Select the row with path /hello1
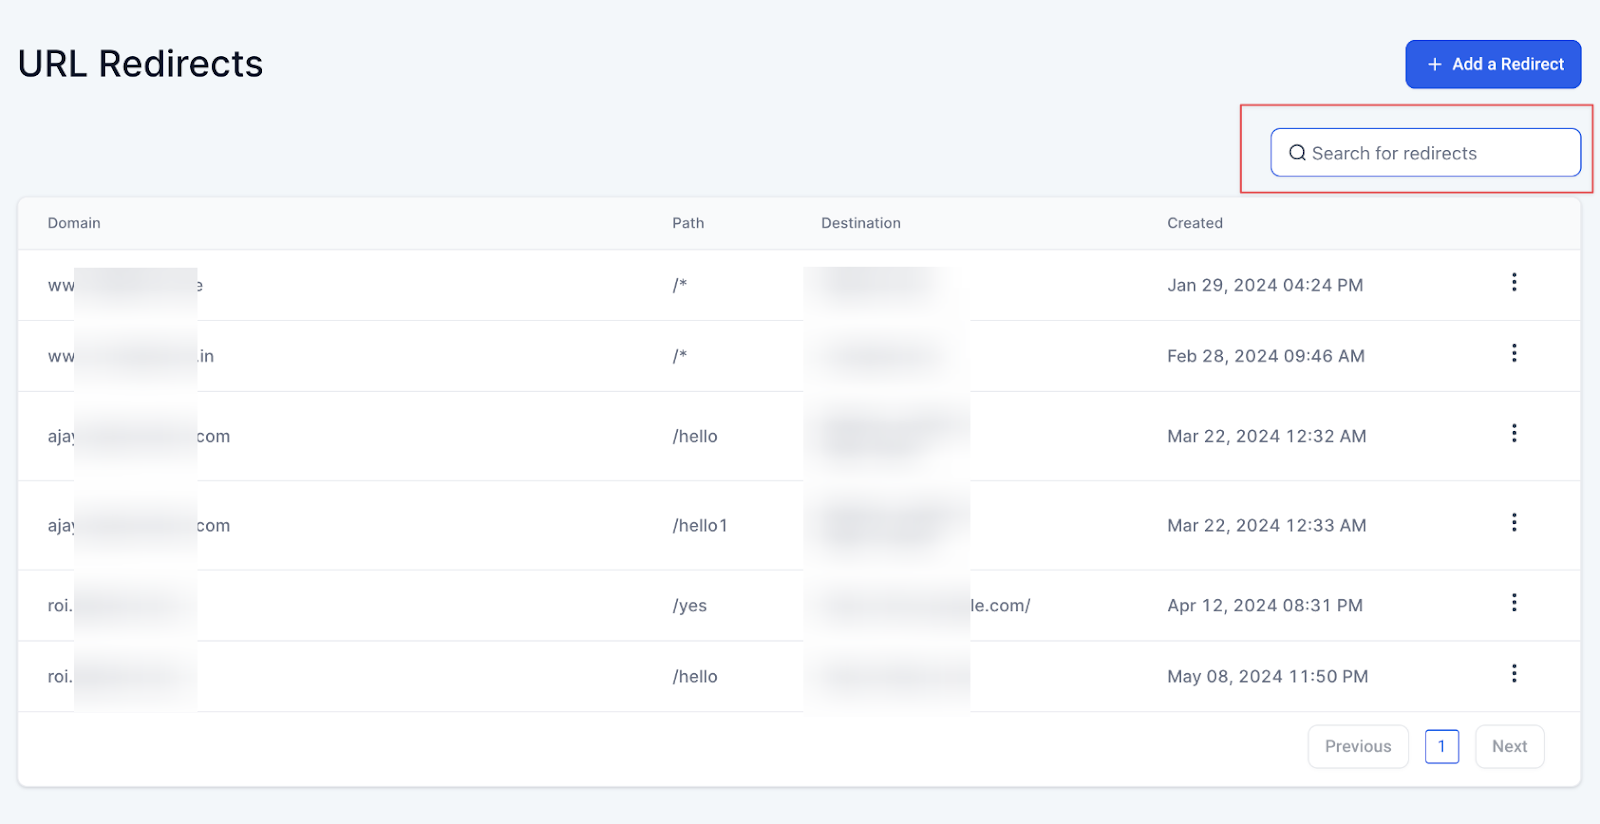The height and width of the screenshot is (824, 1600). 699,526
